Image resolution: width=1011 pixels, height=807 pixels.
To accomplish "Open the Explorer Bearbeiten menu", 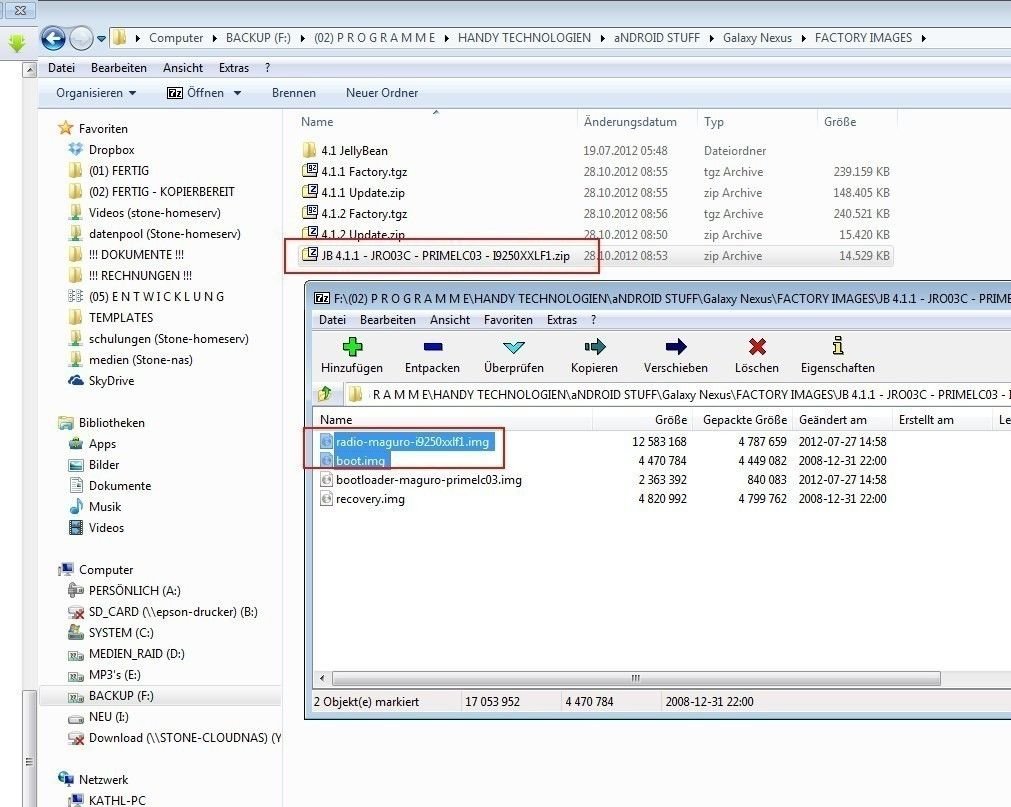I will pyautogui.click(x=119, y=68).
